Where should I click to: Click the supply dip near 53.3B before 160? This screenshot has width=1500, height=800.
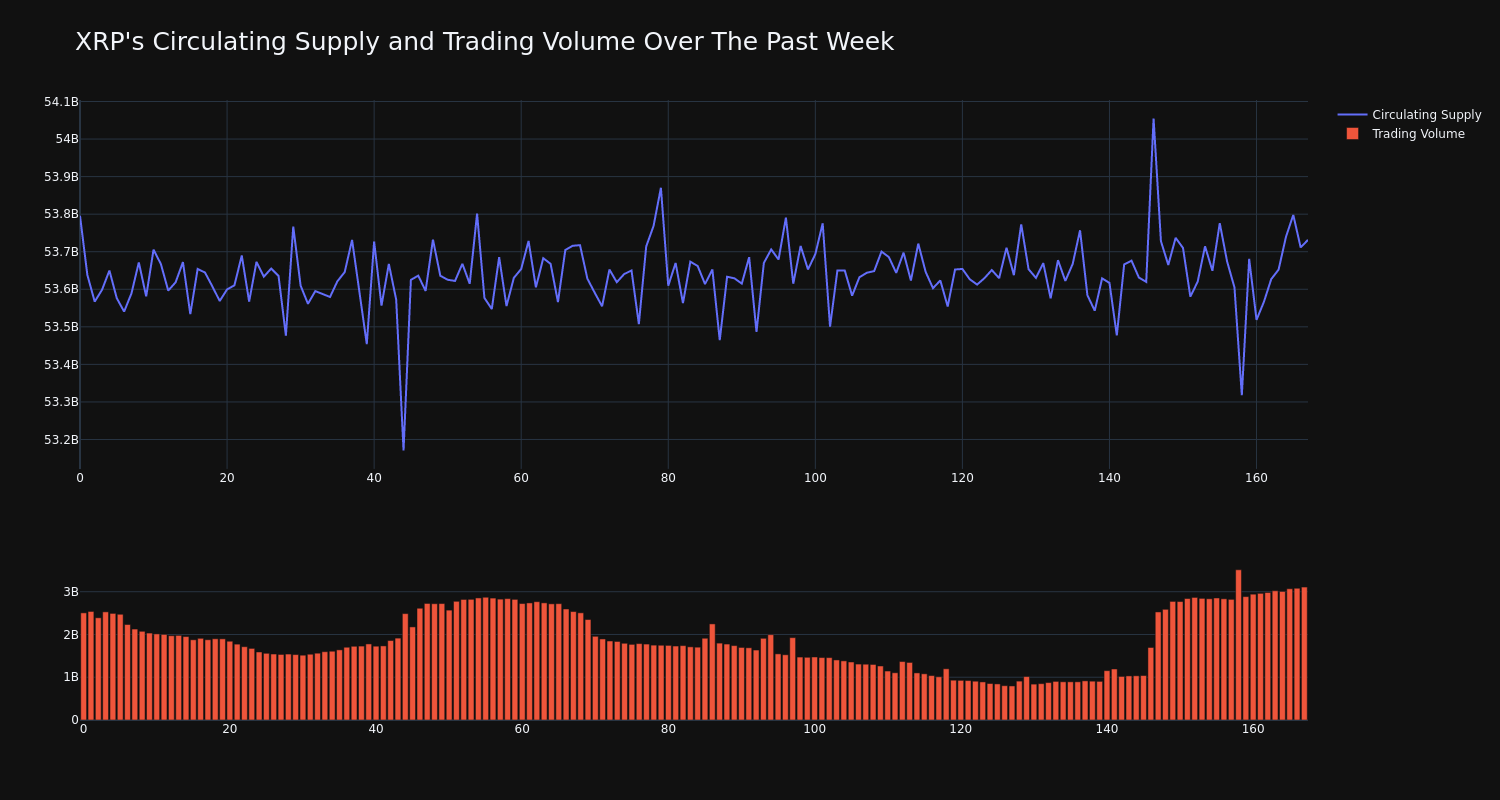(1242, 394)
